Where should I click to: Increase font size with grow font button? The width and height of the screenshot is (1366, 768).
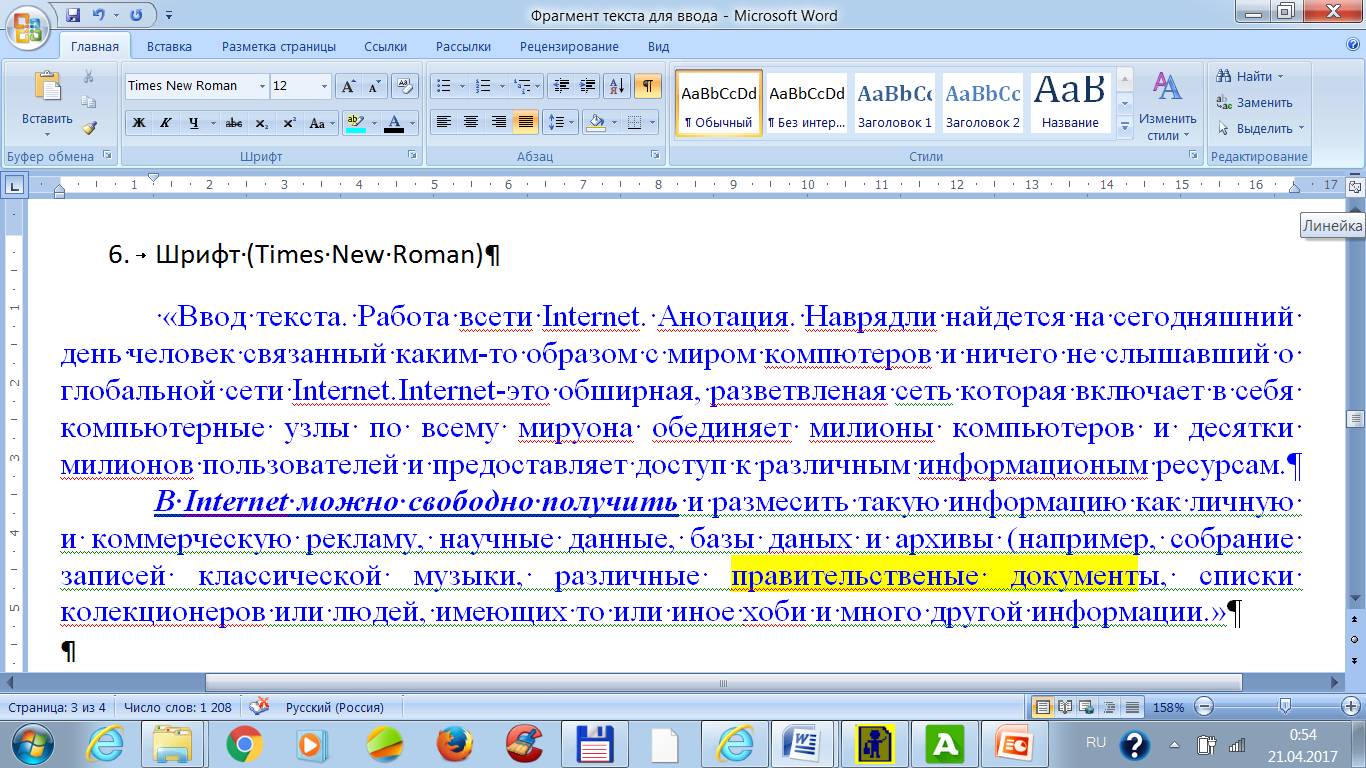pos(347,86)
